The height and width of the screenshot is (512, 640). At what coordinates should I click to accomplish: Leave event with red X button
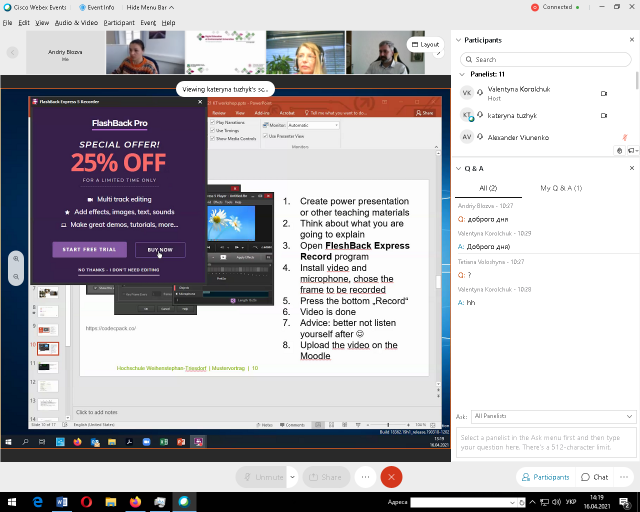click(x=391, y=477)
